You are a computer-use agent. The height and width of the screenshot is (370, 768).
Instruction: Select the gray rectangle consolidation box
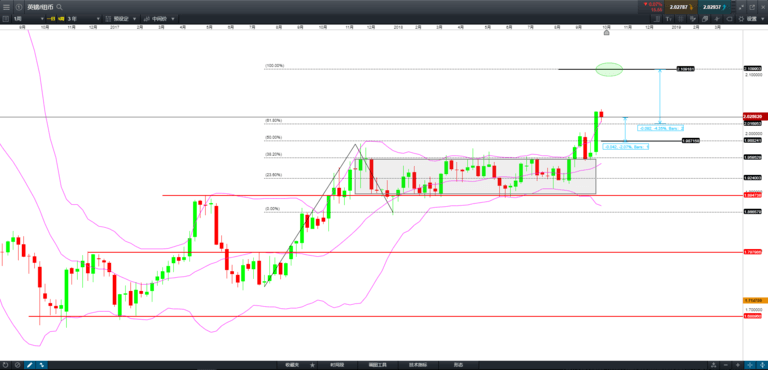tap(476, 176)
